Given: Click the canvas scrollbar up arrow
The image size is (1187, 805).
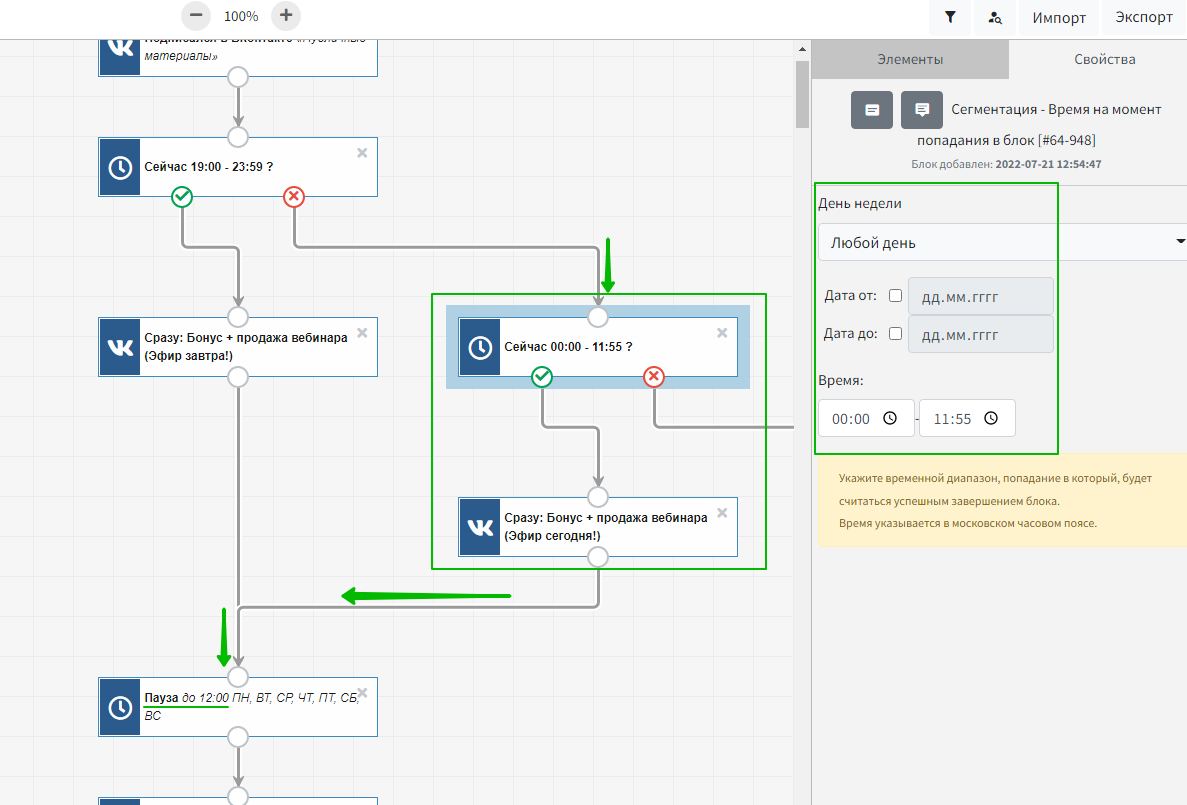Looking at the screenshot, I should click(x=802, y=49).
